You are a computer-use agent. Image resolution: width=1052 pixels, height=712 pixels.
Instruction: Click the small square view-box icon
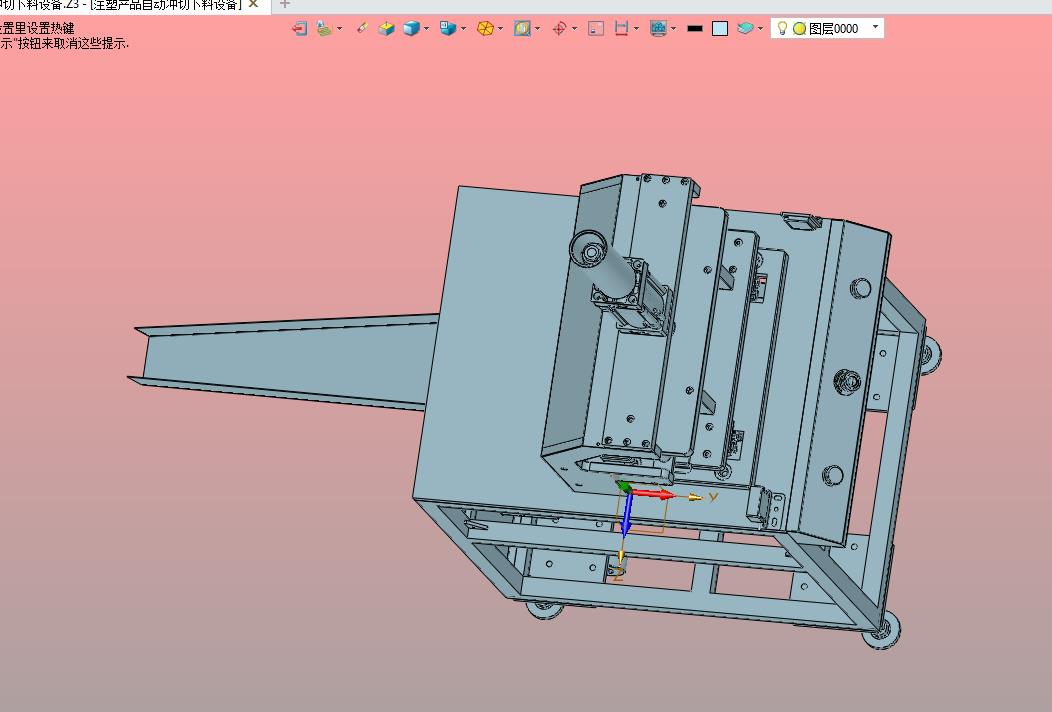coord(595,28)
